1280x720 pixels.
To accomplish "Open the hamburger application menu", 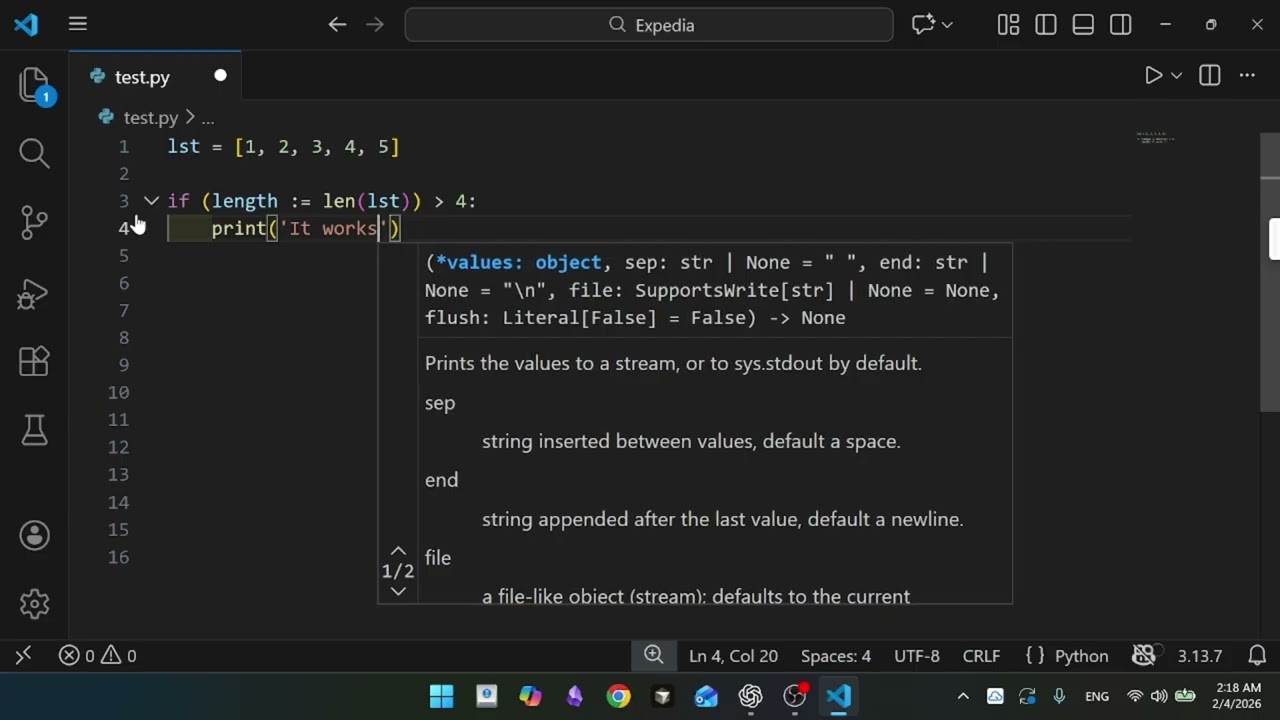I will coord(78,25).
